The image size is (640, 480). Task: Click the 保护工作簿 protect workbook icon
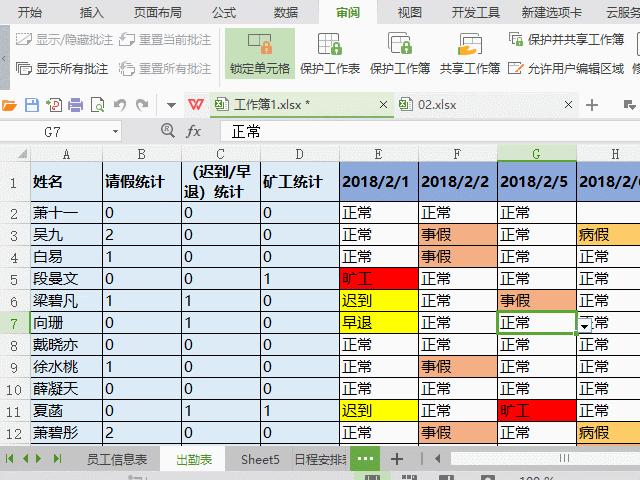click(x=400, y=44)
